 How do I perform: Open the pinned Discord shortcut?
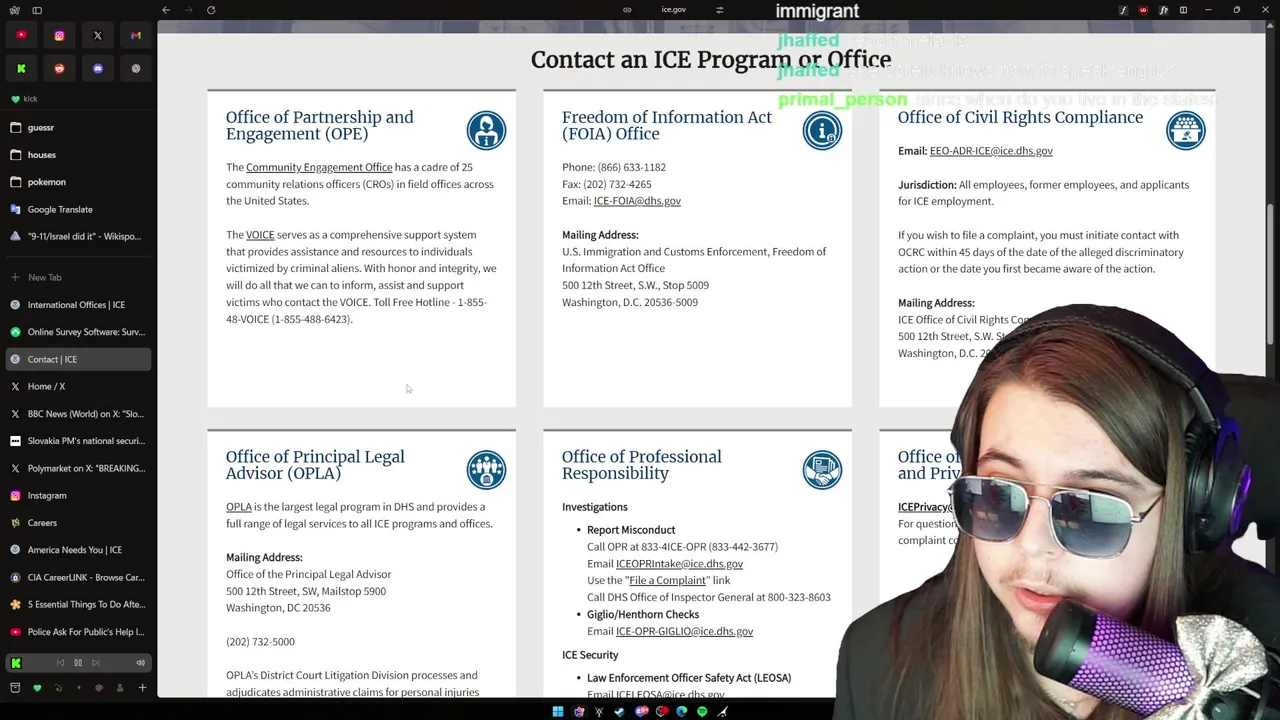point(98,68)
